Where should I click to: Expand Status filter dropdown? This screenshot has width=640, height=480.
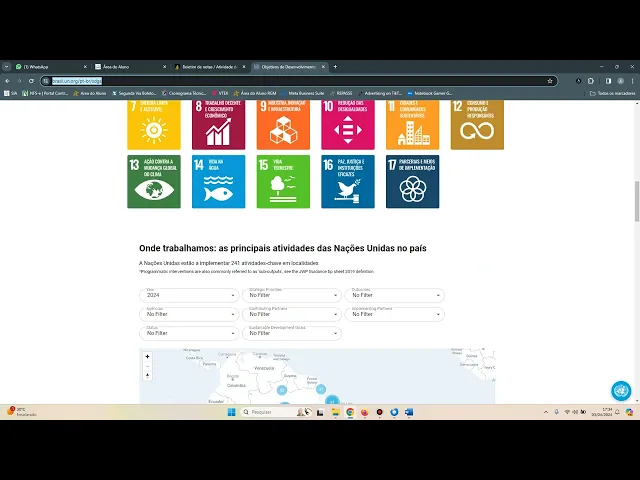pyautogui.click(x=189, y=333)
